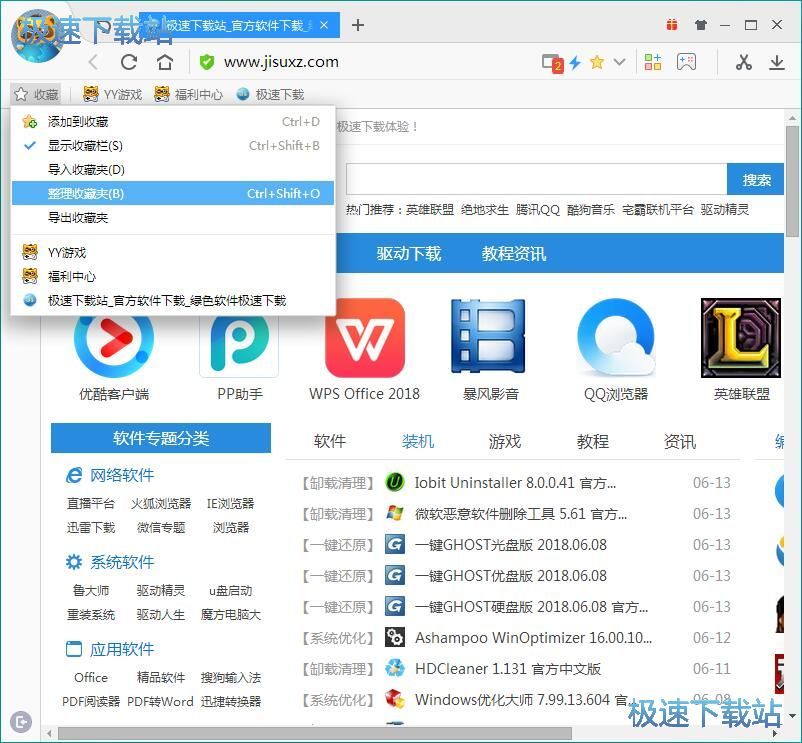
Task: Click the page search input field
Action: click(536, 179)
